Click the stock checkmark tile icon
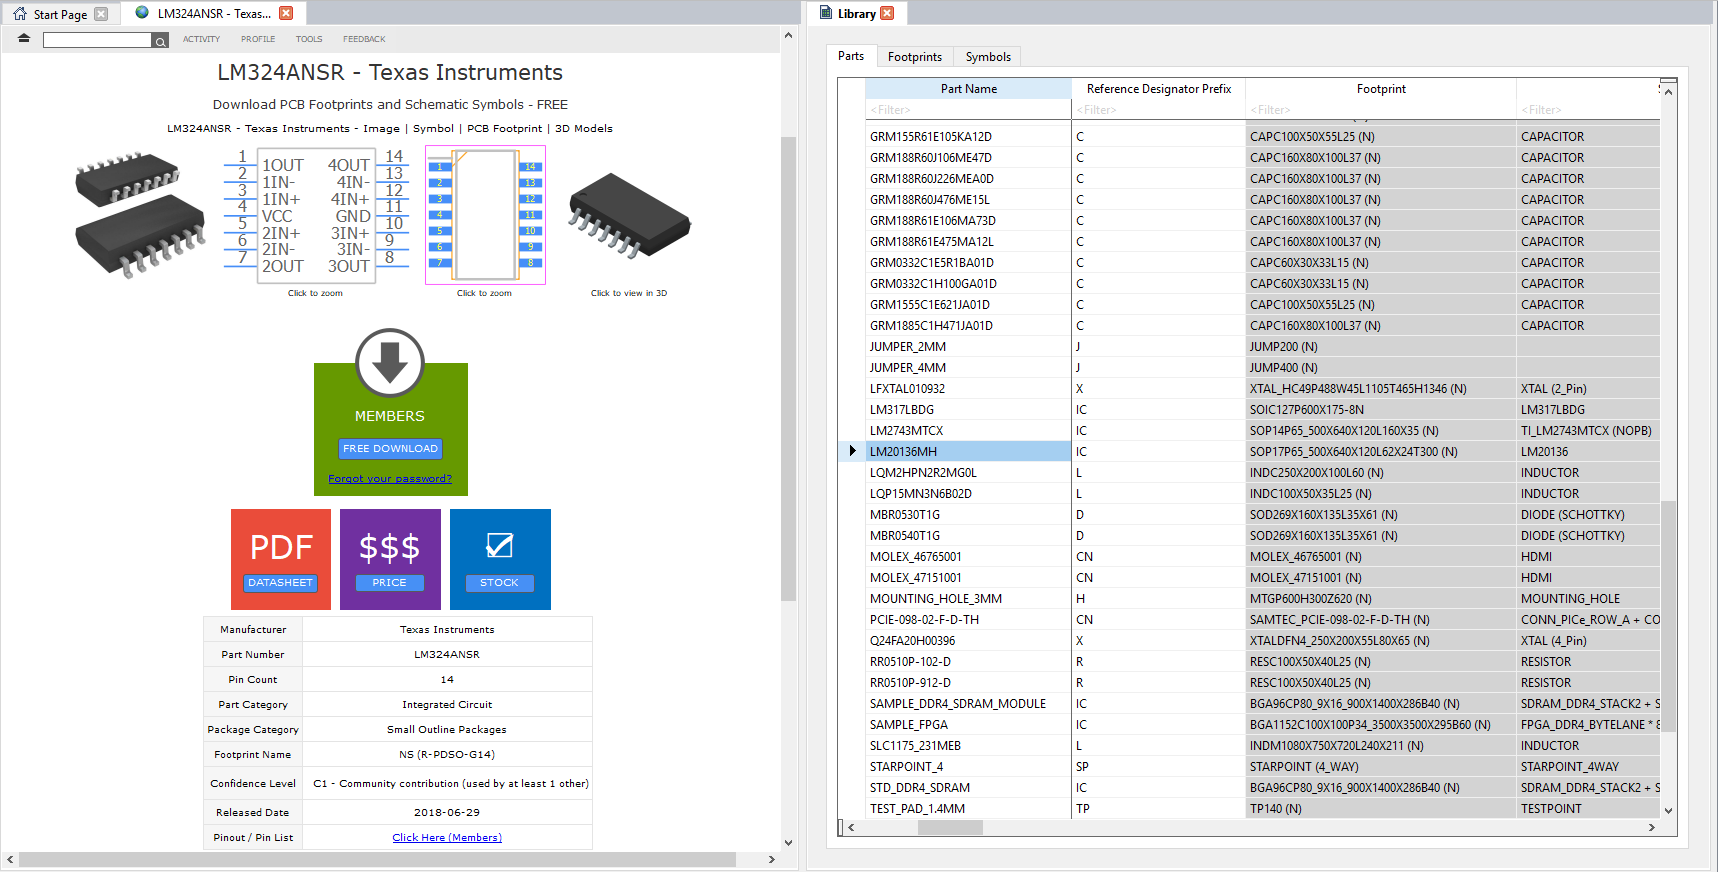1718x872 pixels. [499, 545]
